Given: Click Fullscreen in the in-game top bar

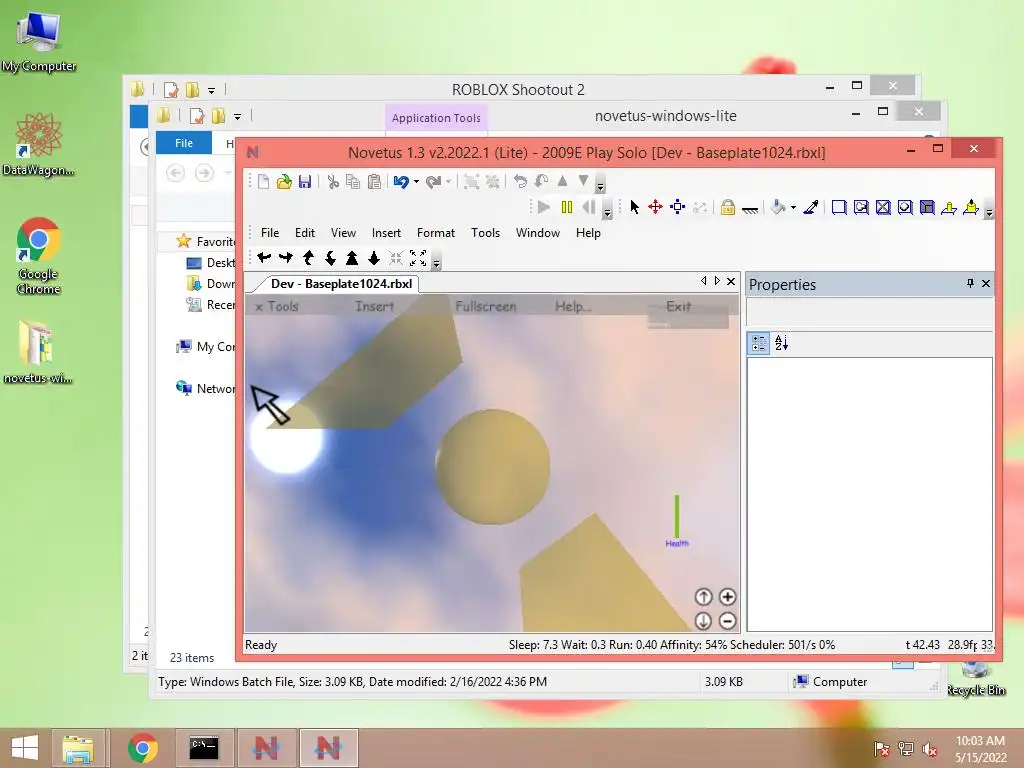Looking at the screenshot, I should (x=485, y=306).
